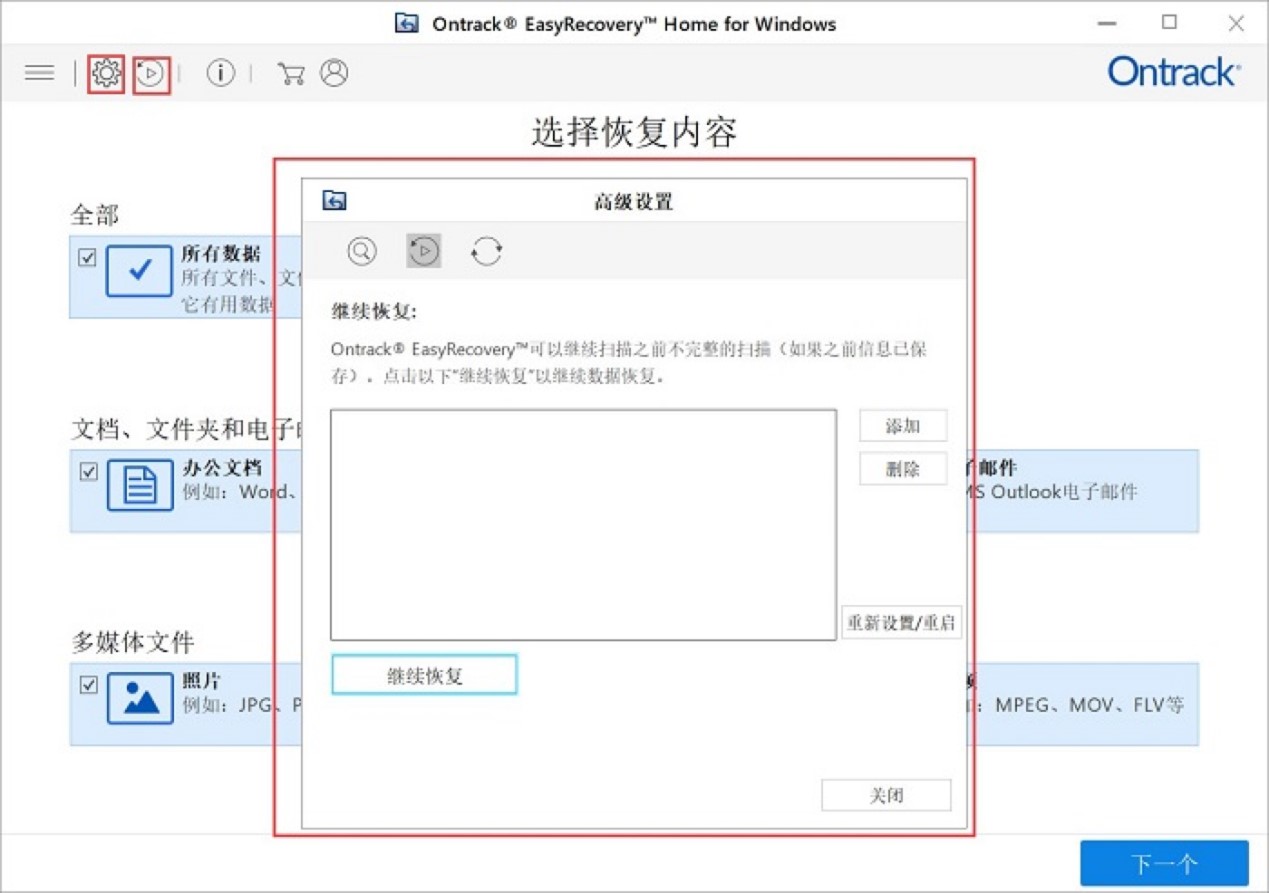
Task: Open the user account icon
Action: coord(334,73)
